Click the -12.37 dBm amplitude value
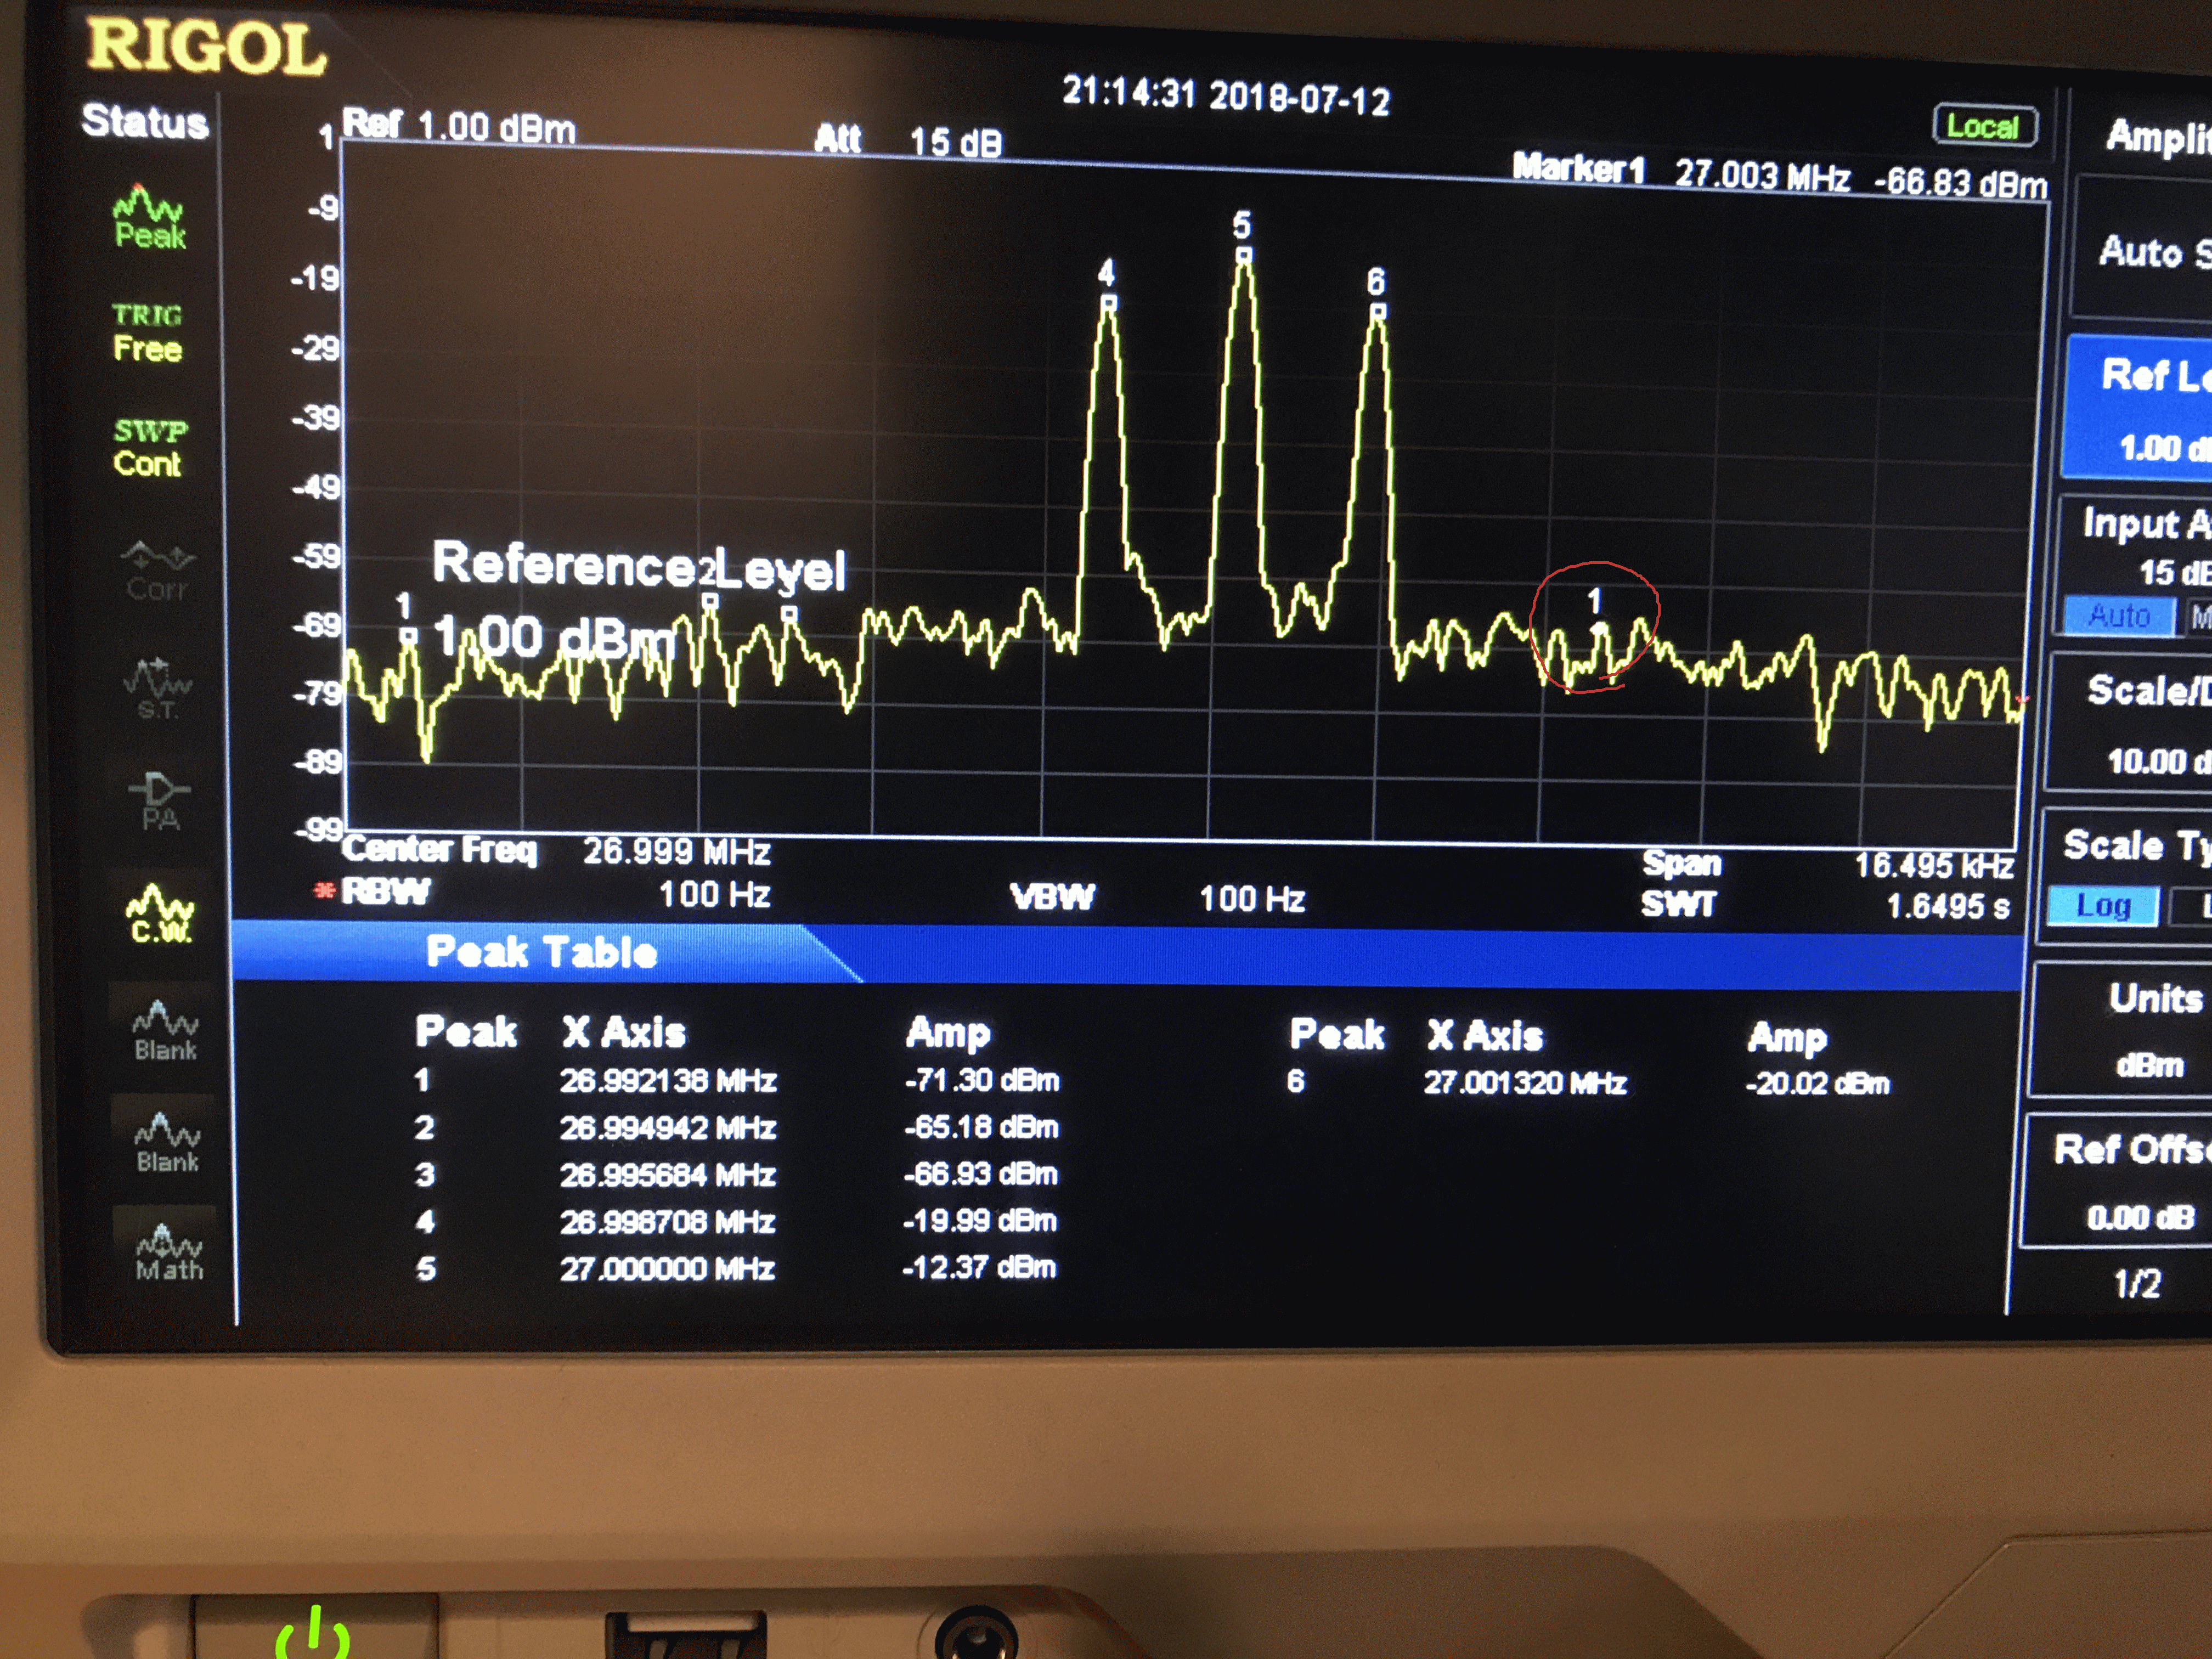This screenshot has height=1659, width=2212. pos(979,1267)
